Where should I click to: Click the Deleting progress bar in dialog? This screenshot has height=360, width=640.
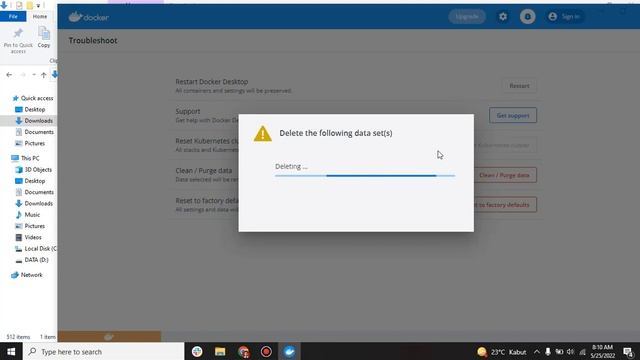tap(365, 176)
